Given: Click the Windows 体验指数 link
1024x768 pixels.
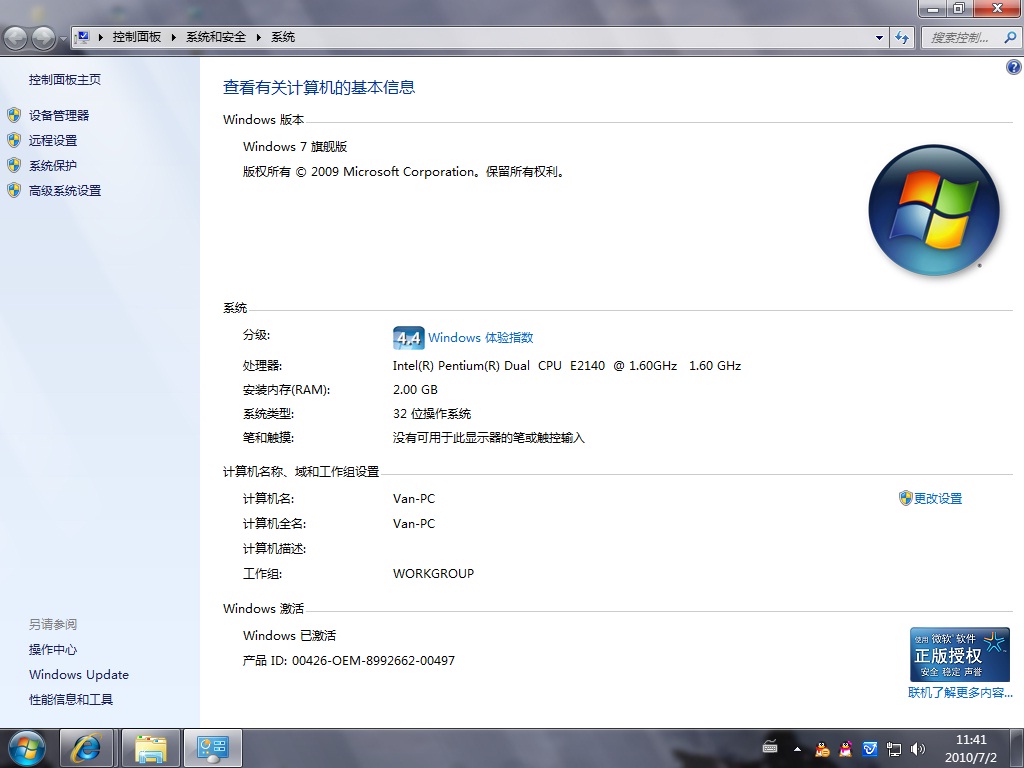Looking at the screenshot, I should click(480, 338).
